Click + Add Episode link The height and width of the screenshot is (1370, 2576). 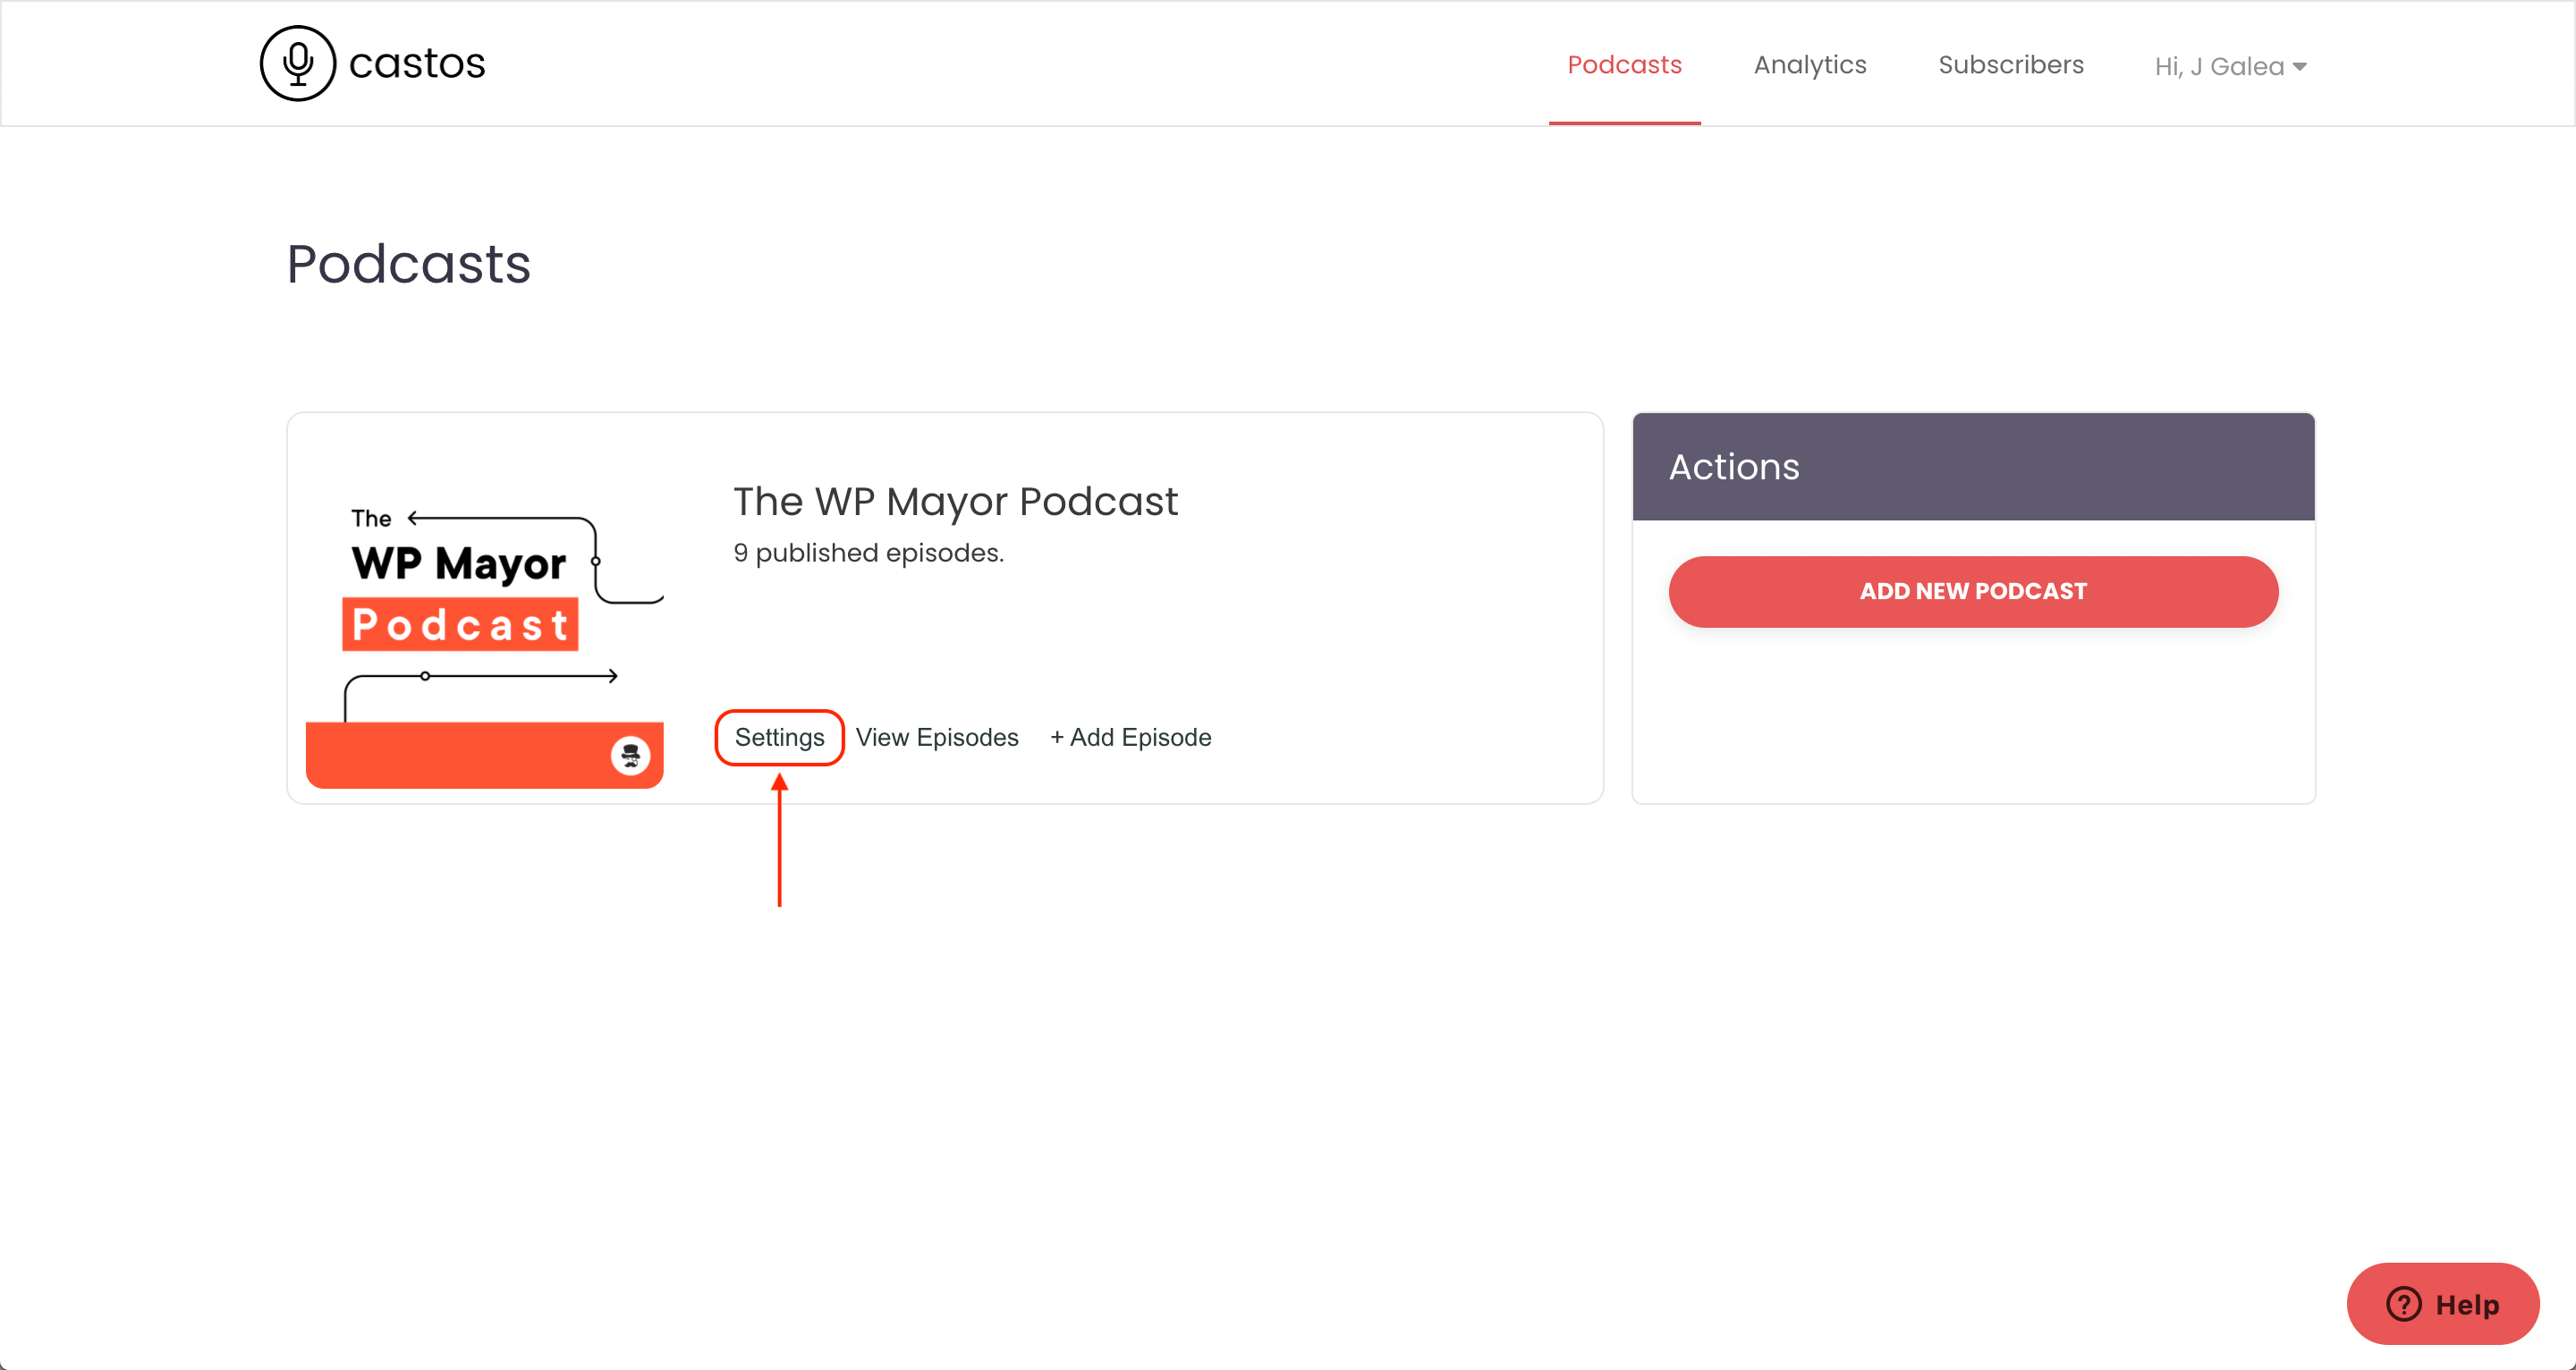click(x=1131, y=737)
